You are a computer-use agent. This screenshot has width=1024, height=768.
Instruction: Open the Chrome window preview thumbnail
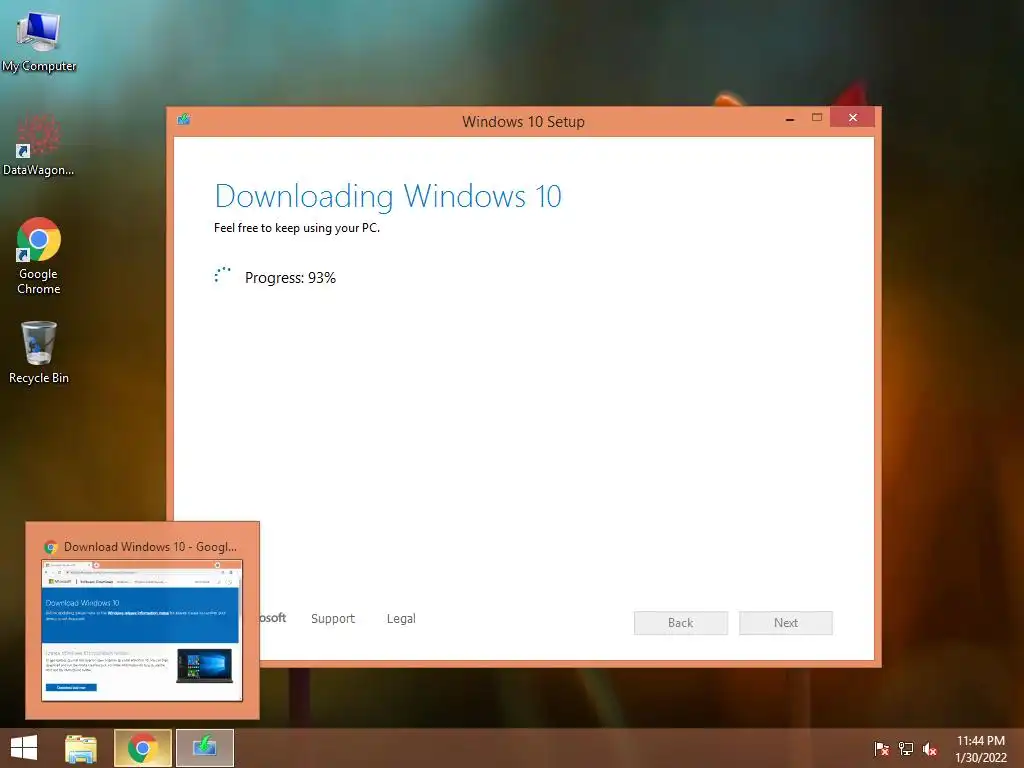click(142, 630)
